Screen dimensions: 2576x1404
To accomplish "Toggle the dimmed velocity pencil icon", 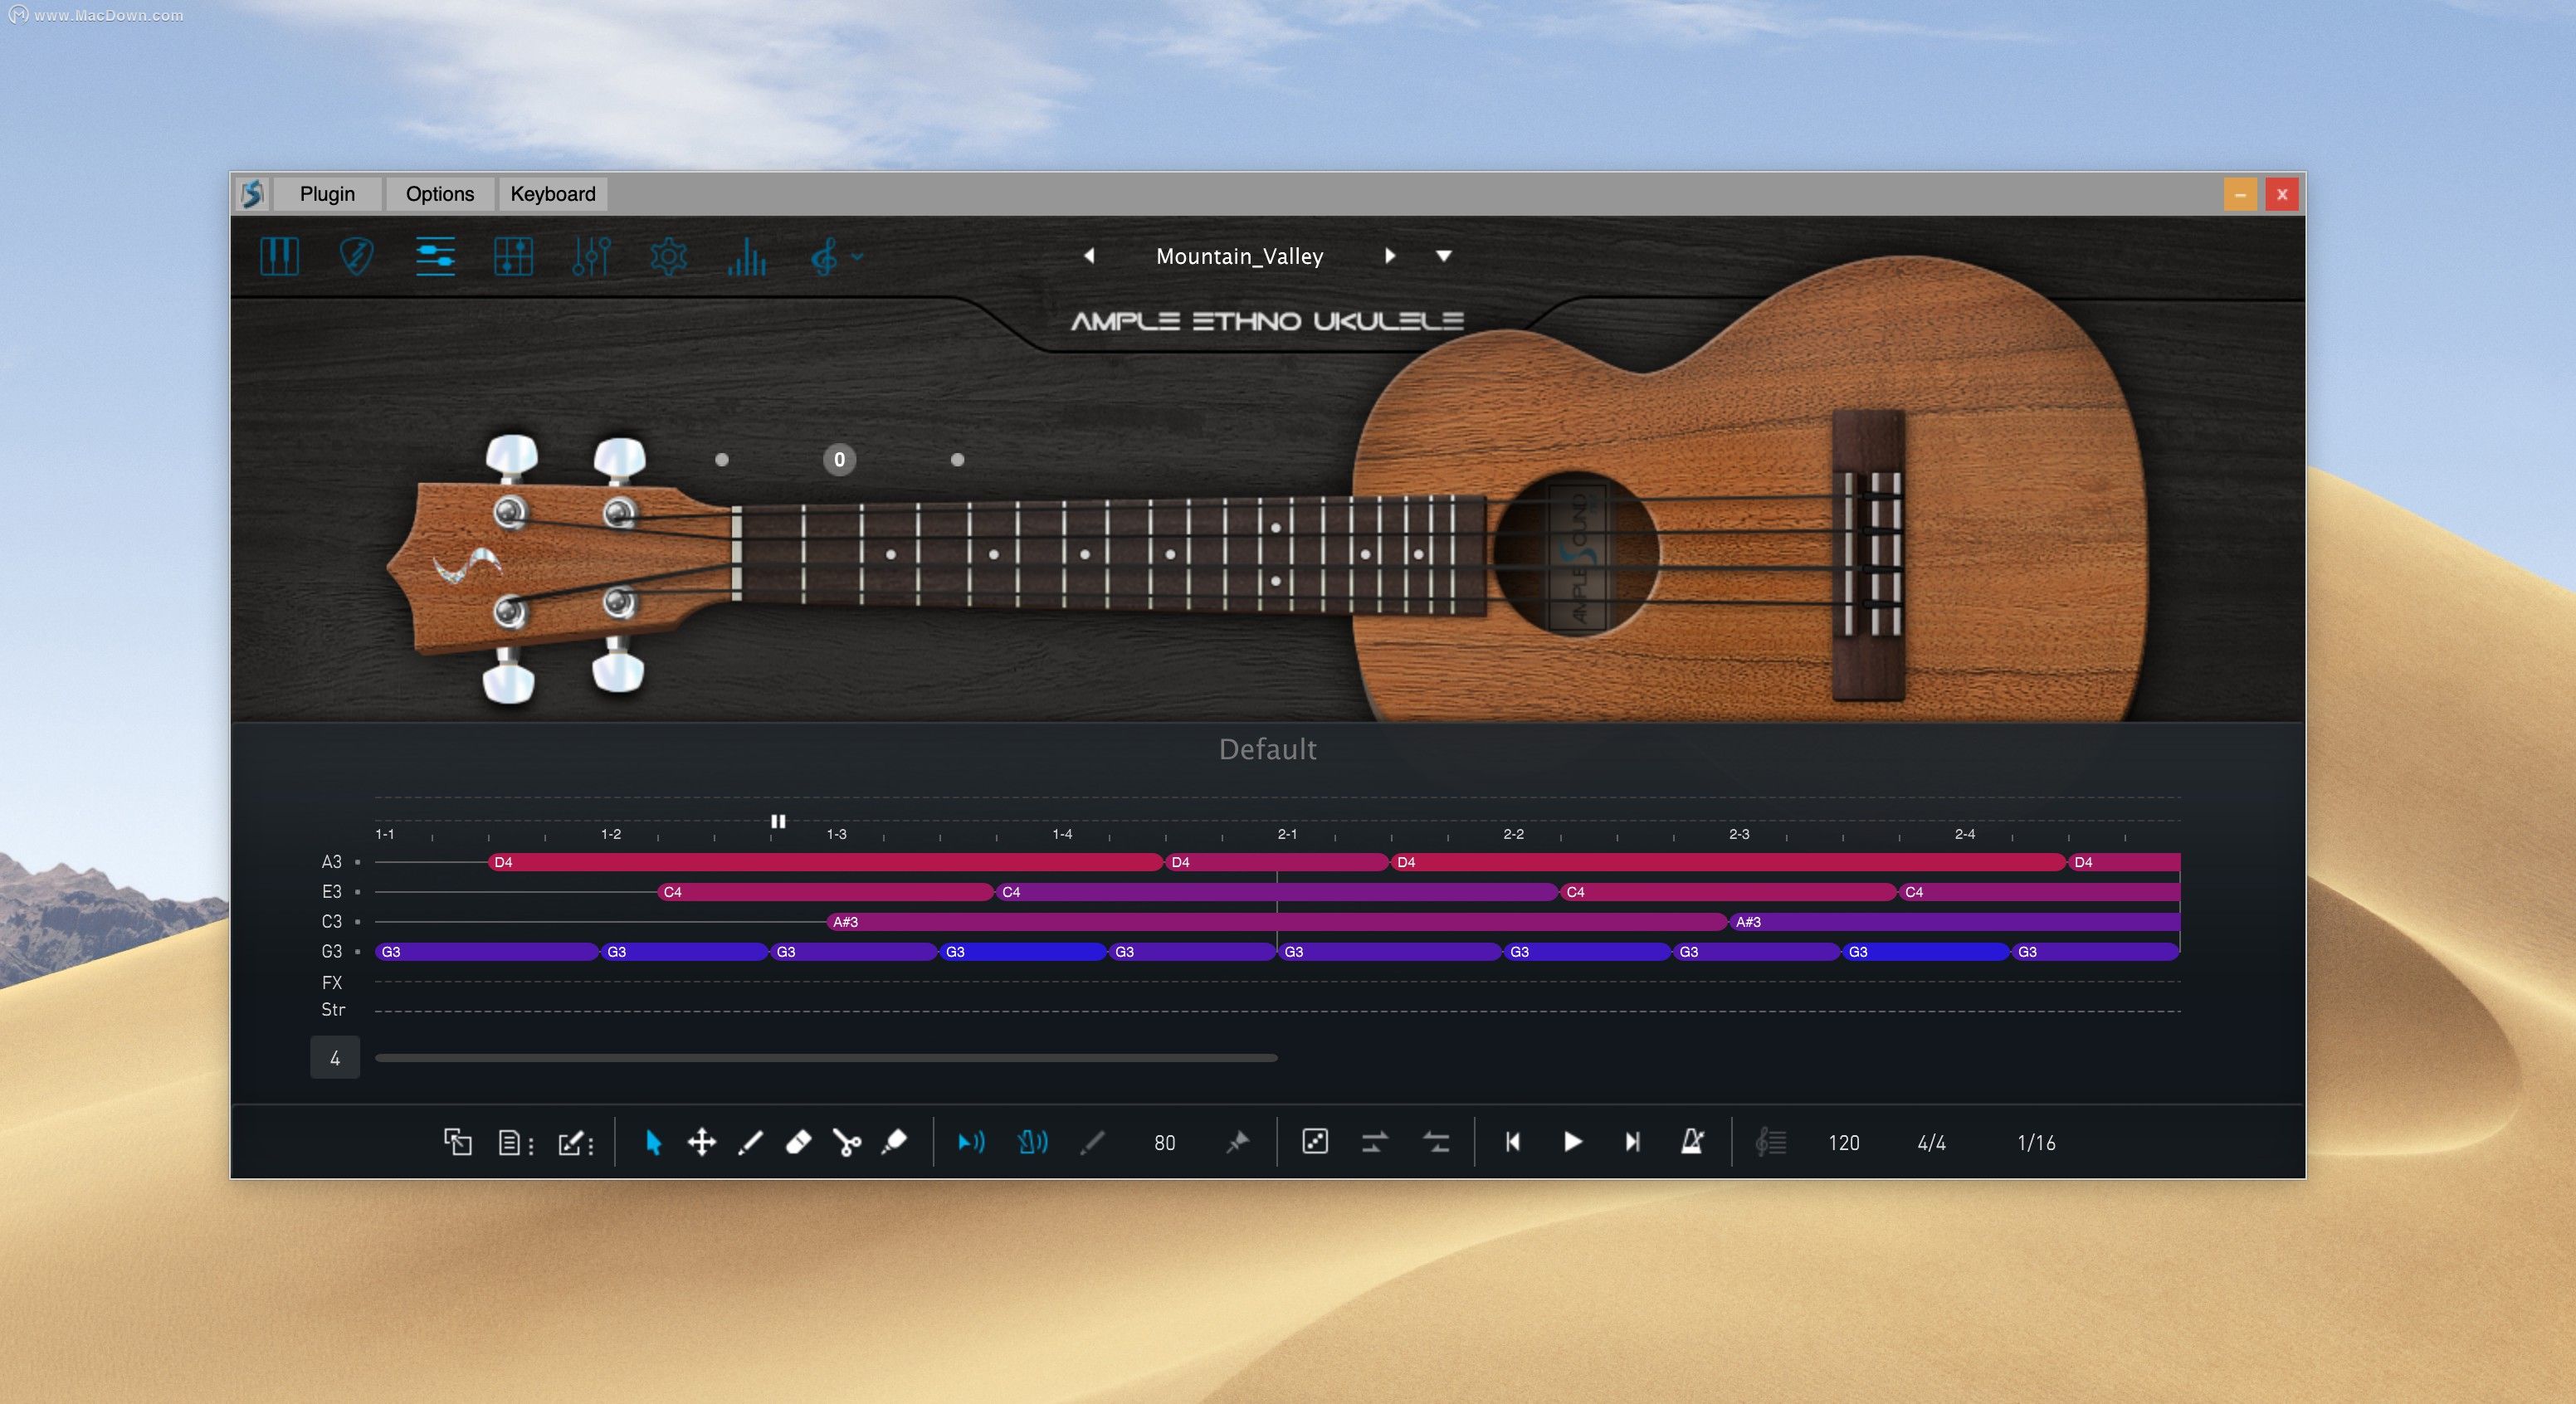I will pyautogui.click(x=1093, y=1142).
